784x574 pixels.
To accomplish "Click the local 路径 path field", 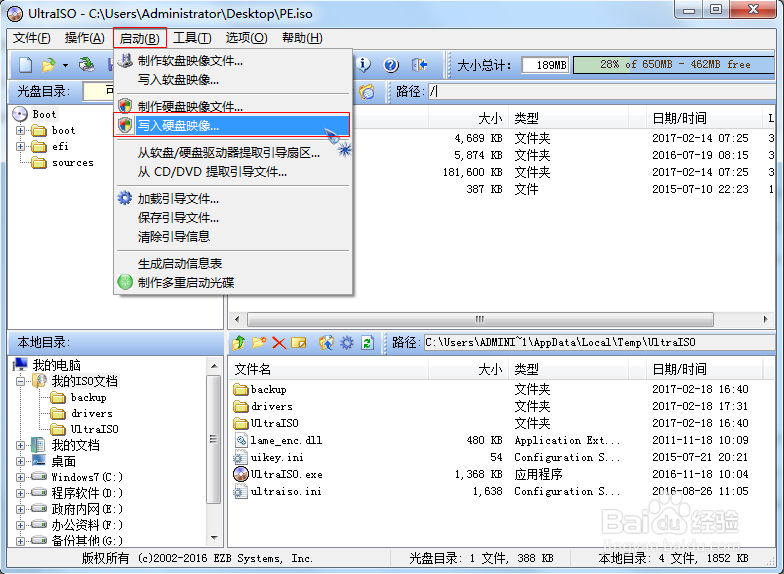I will (x=599, y=342).
